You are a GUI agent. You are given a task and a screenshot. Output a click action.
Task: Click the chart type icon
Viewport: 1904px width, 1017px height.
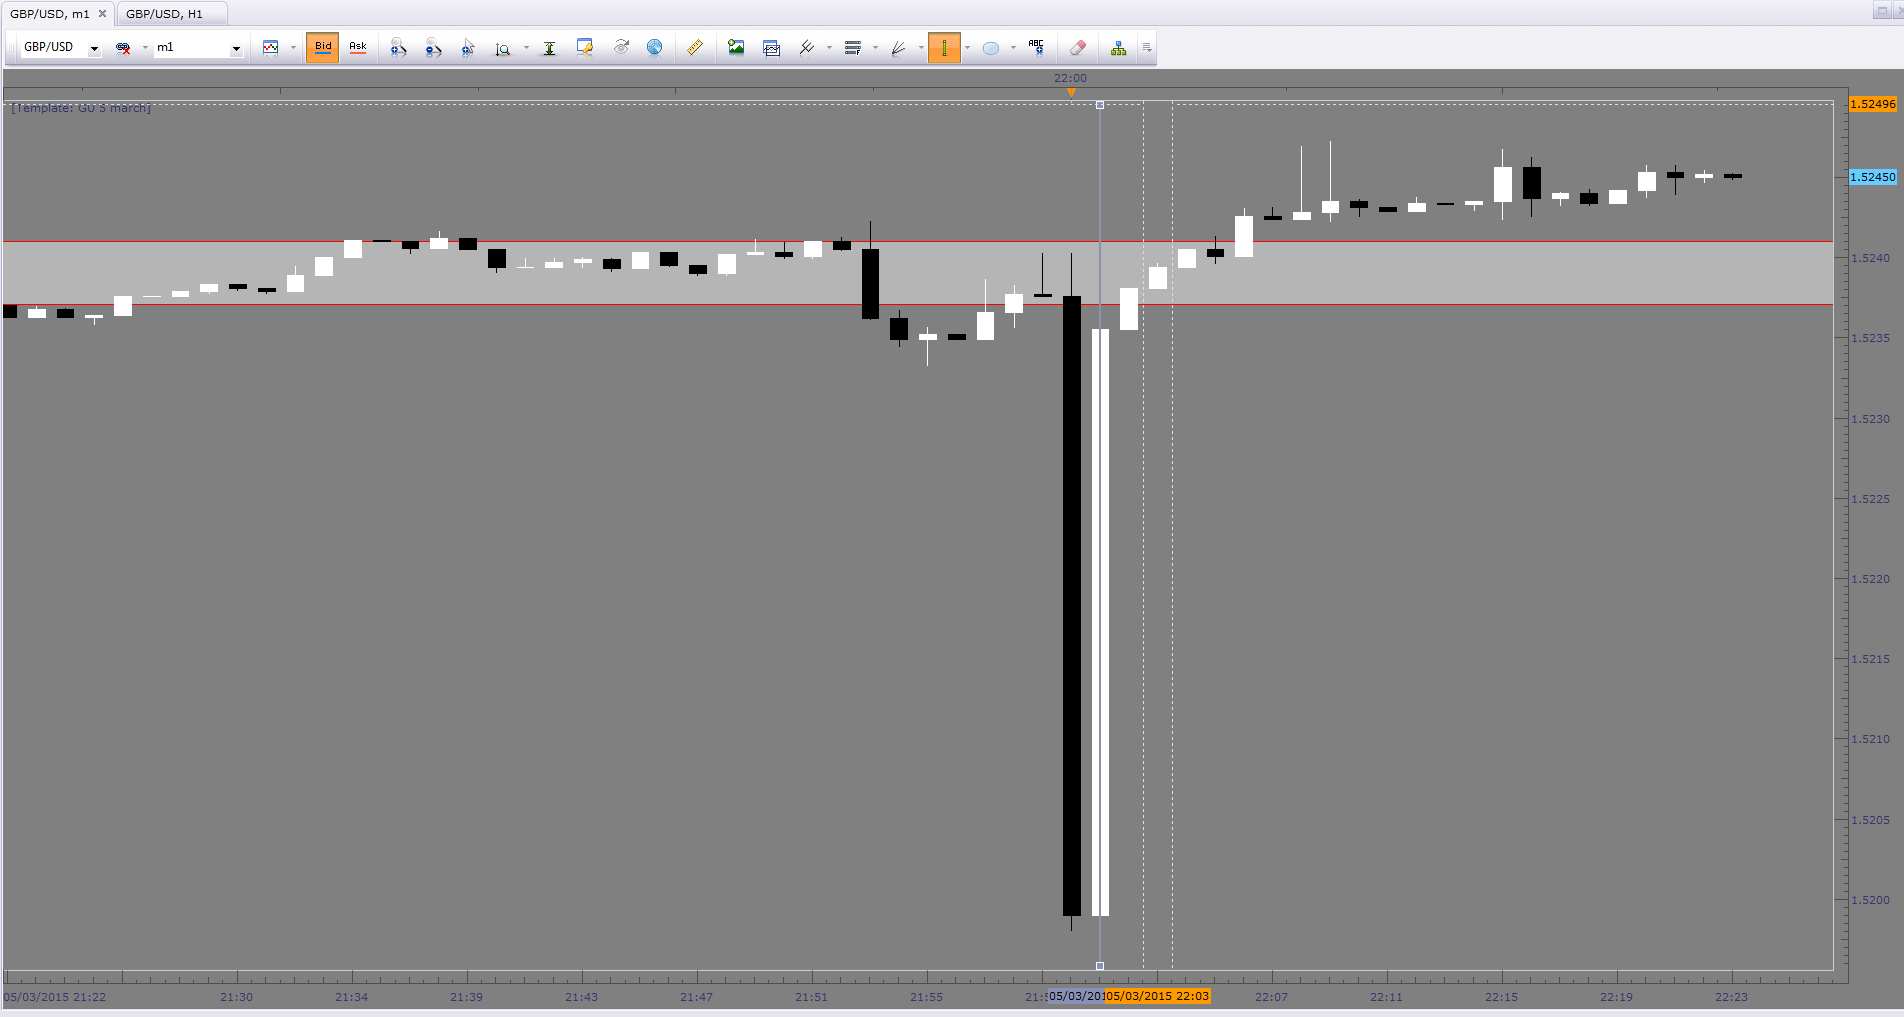(270, 48)
